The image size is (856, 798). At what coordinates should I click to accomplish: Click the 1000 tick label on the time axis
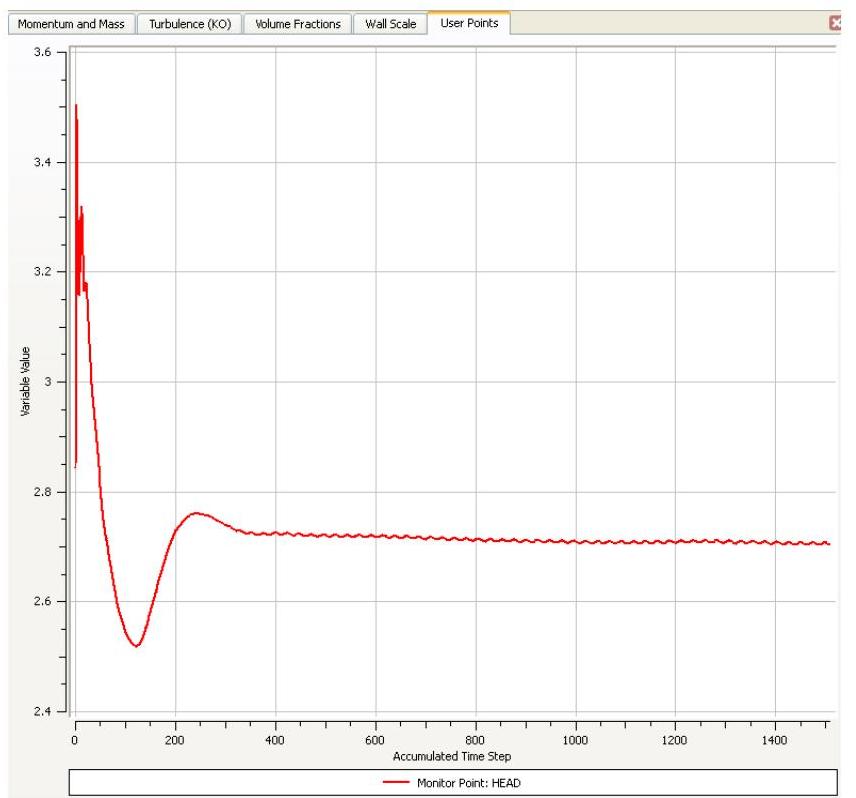coord(575,740)
